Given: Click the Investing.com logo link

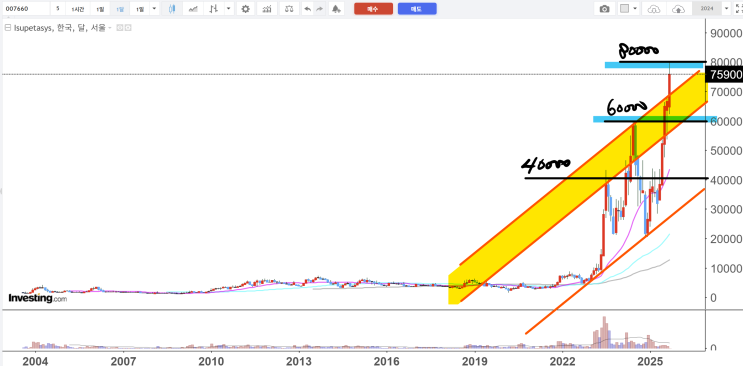Looking at the screenshot, I should (x=37, y=298).
